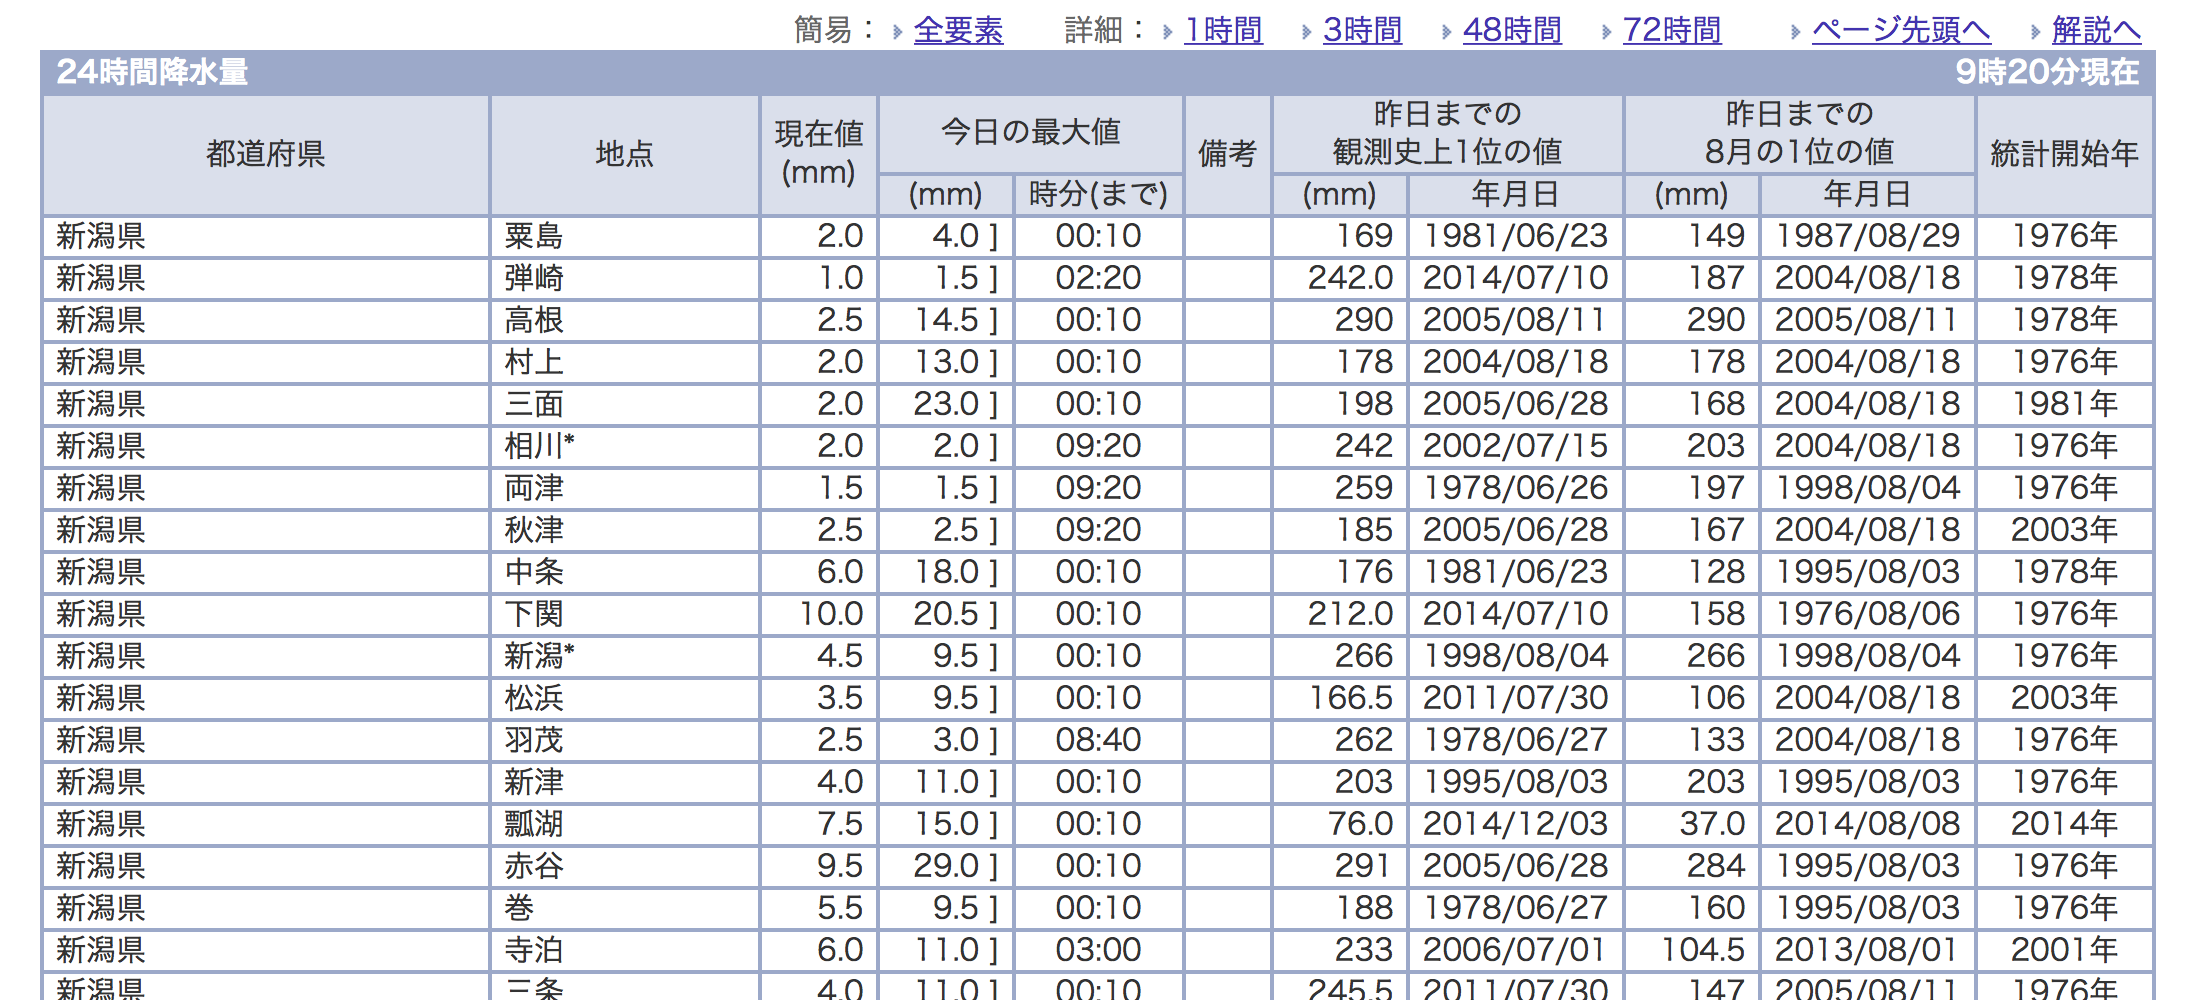Open the 全要素 simple view link

tap(957, 30)
